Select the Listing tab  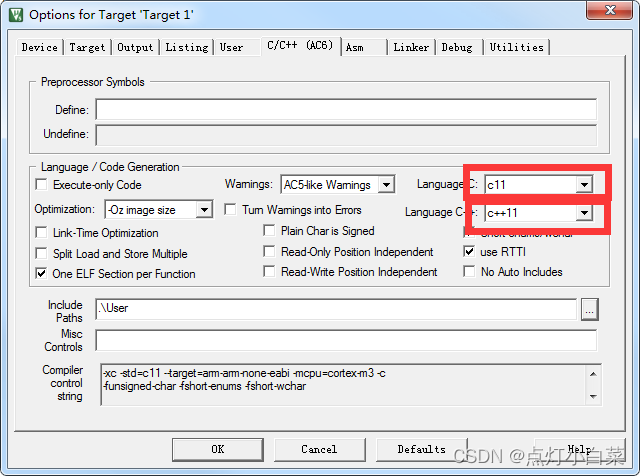click(x=187, y=47)
